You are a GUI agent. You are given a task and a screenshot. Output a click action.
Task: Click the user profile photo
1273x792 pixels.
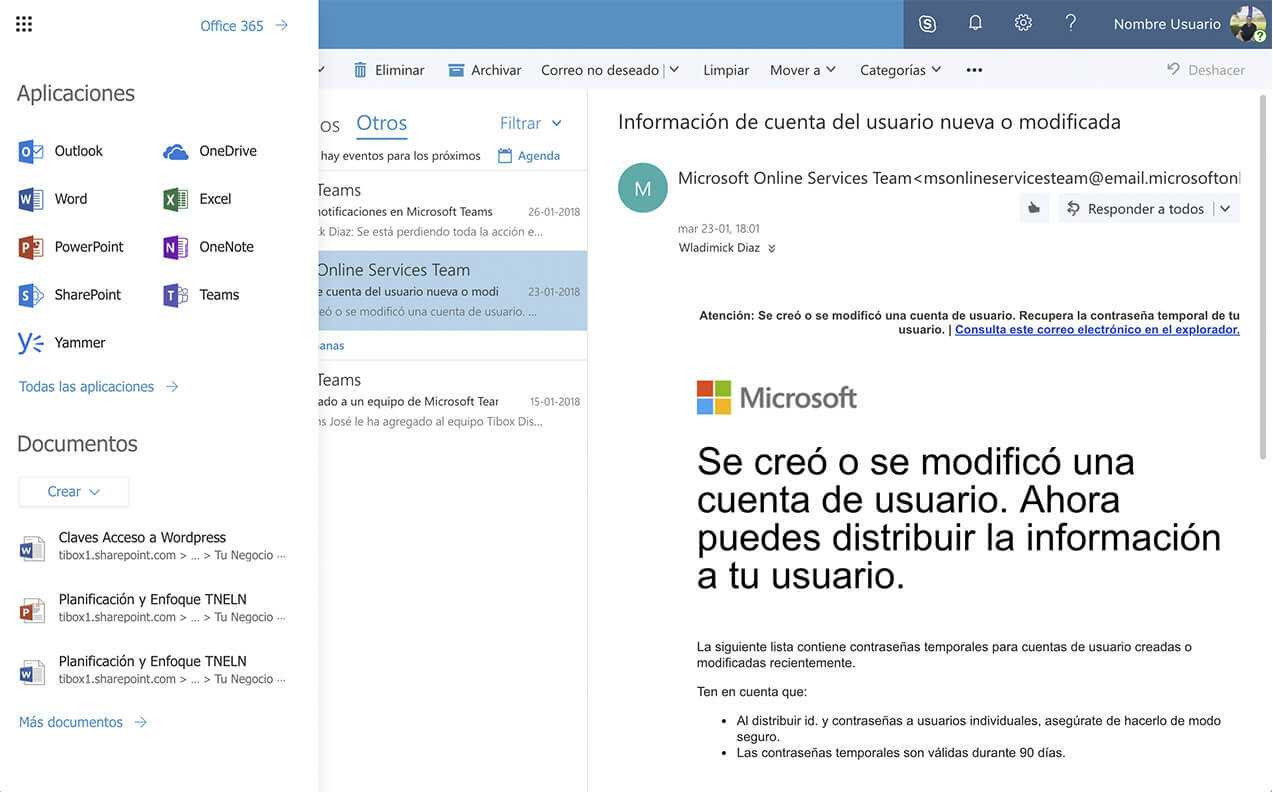(1248, 24)
